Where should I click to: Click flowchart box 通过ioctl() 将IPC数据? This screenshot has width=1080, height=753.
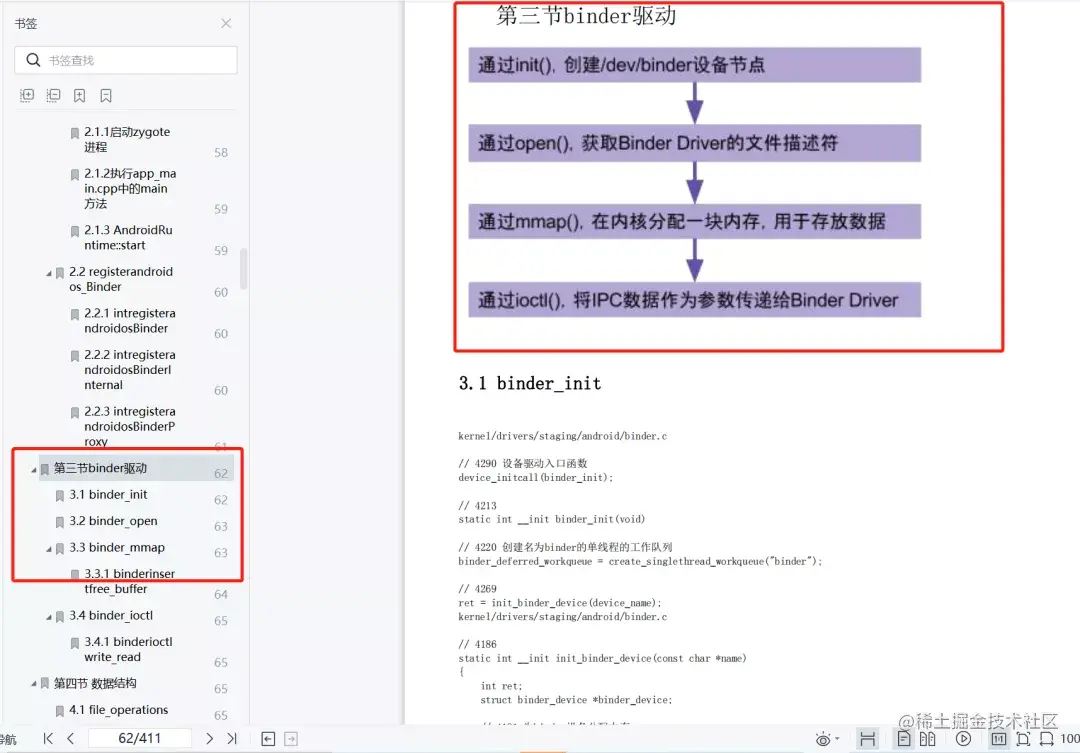pyautogui.click(x=694, y=300)
